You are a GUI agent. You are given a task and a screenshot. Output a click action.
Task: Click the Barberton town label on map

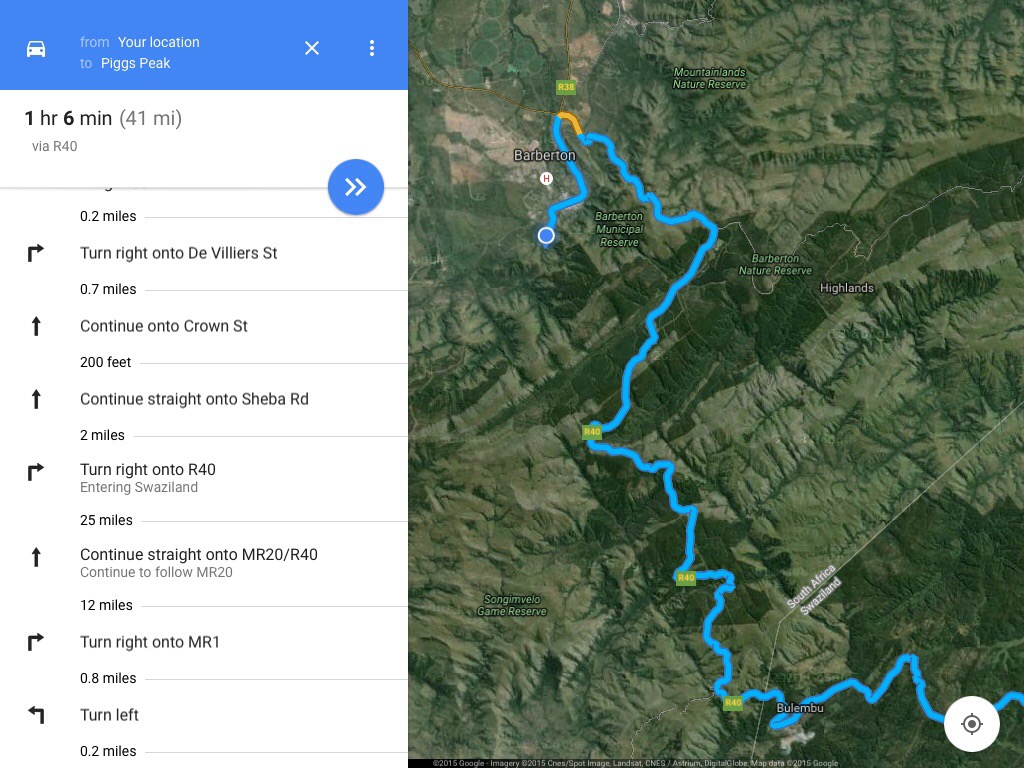tap(544, 156)
